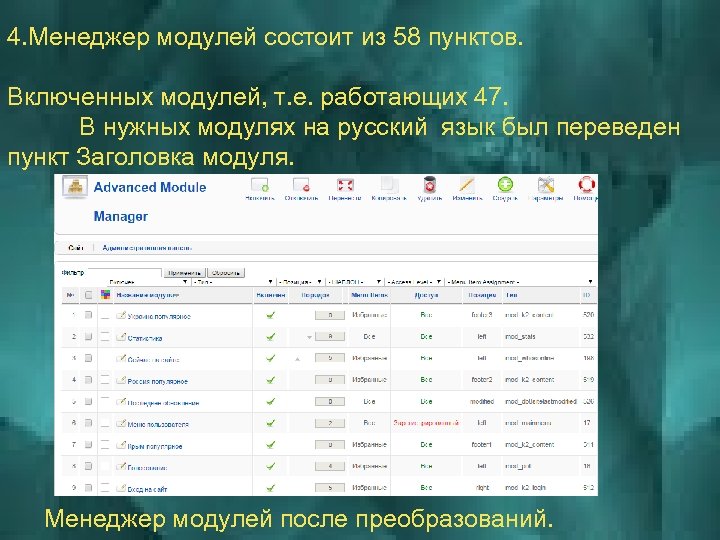Open the Администраторская панель menu item
The height and width of the screenshot is (540, 720).
[x=147, y=248]
